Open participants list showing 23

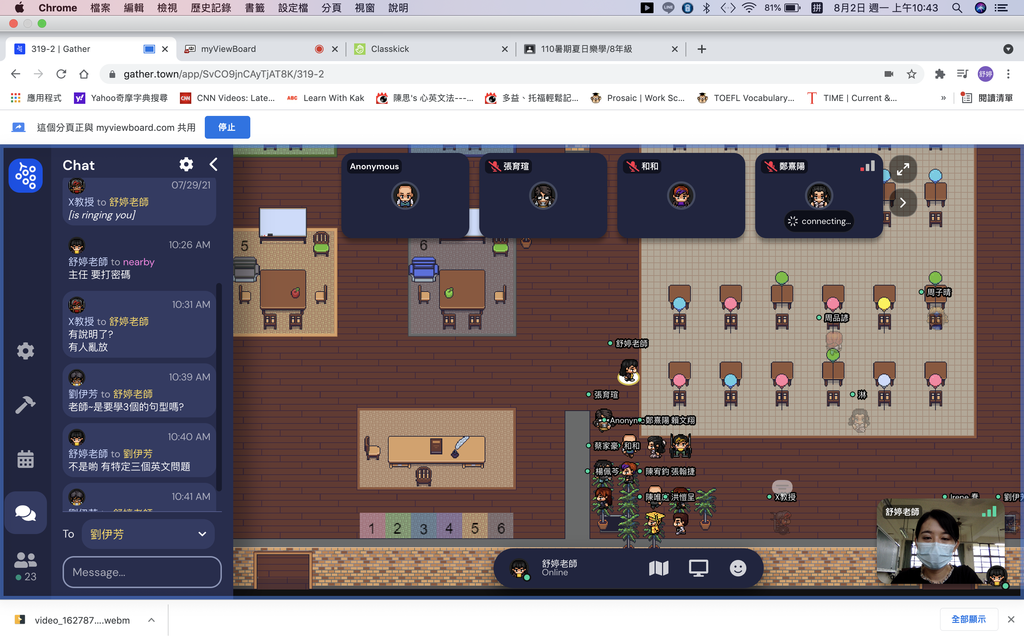pos(25,566)
